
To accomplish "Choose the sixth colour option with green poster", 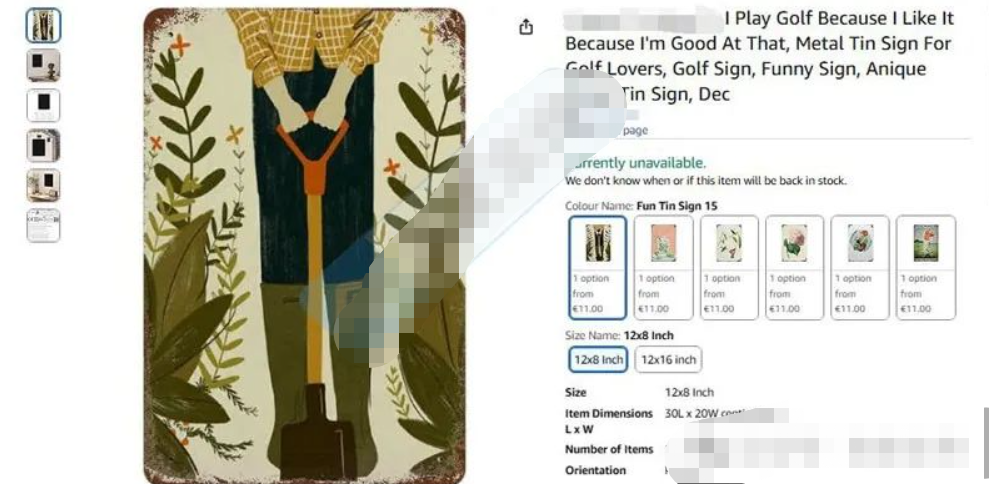I will point(926,268).
